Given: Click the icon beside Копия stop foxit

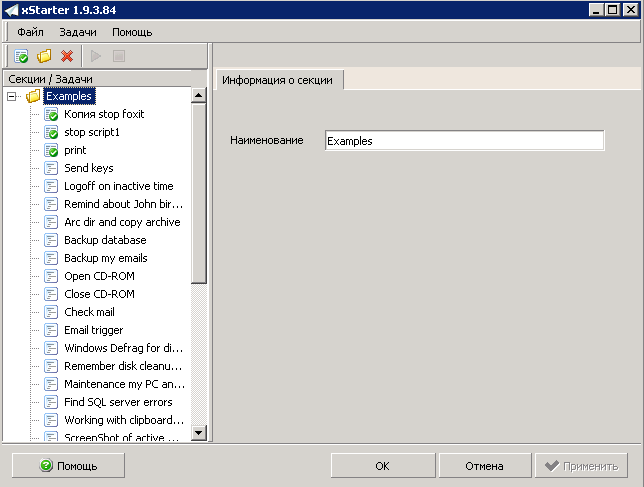Looking at the screenshot, I should coord(51,114).
